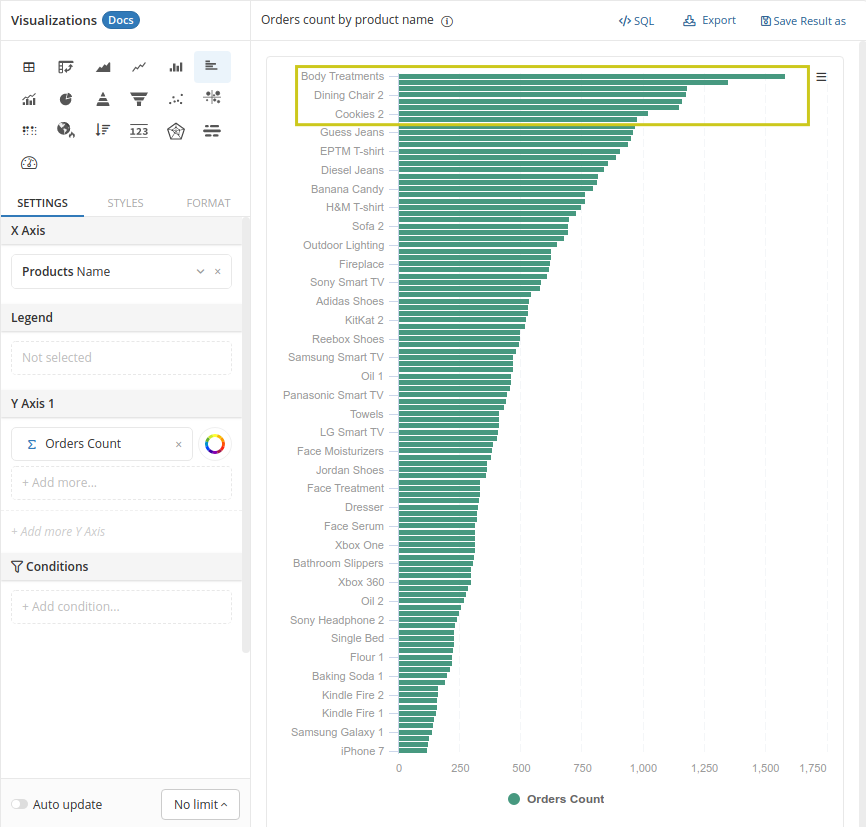The image size is (866, 827).
Task: Click the Legend Not selected field
Action: pos(122,357)
